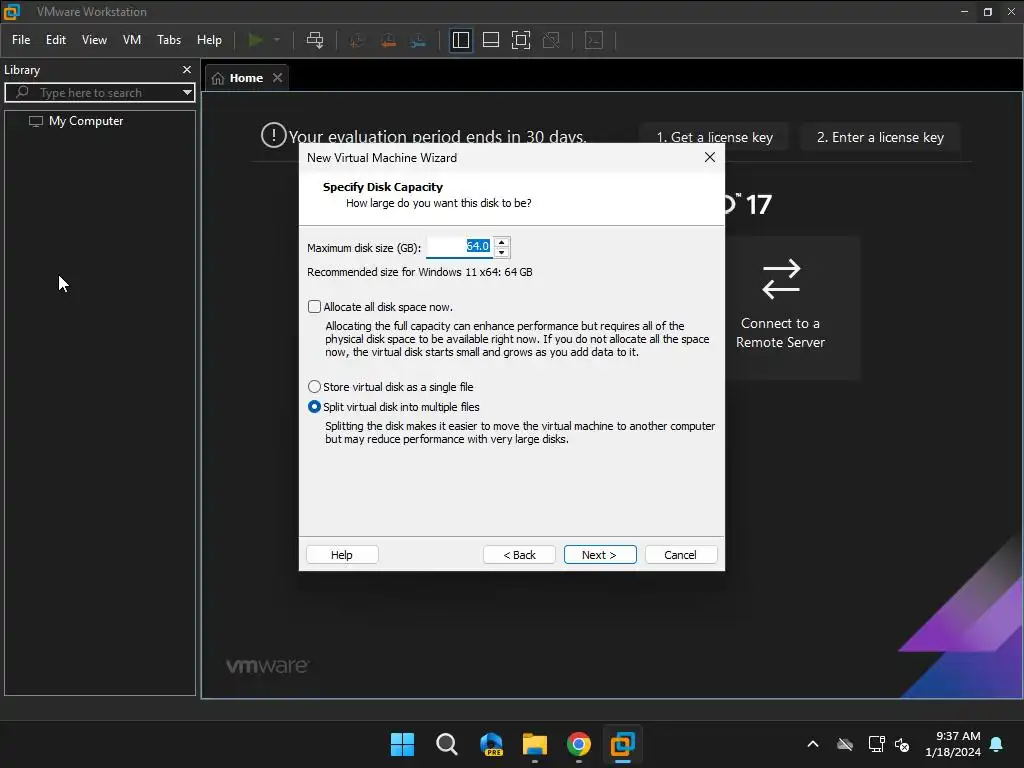Click the Maximum disk size field
Image resolution: width=1024 pixels, height=768 pixels.
pyautogui.click(x=460, y=247)
